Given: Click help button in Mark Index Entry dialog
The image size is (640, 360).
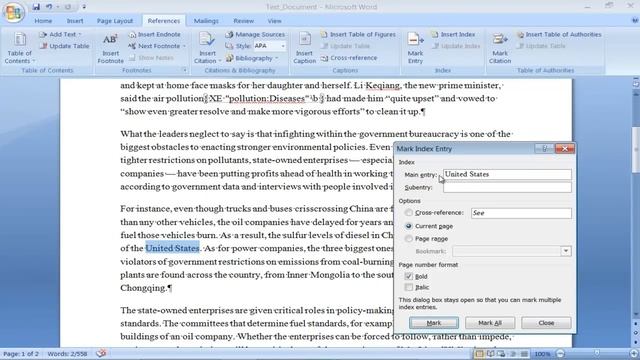Looking at the screenshot, I should 544,149.
